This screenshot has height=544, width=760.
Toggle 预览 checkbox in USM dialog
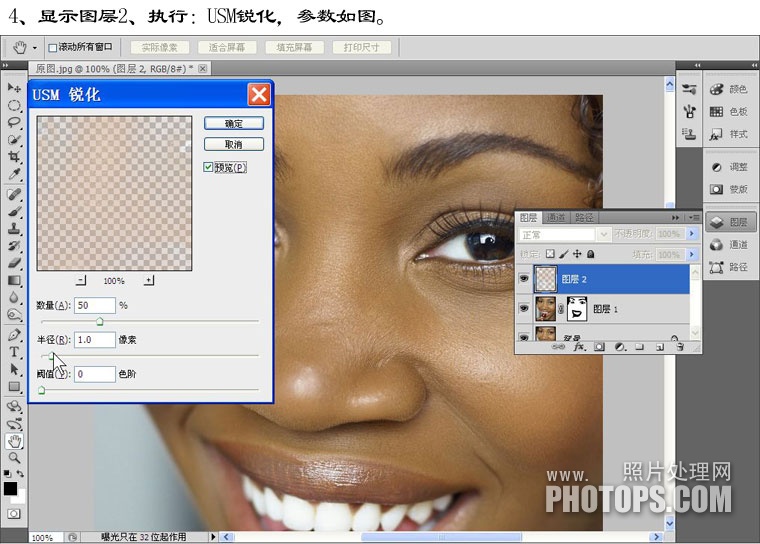208,167
